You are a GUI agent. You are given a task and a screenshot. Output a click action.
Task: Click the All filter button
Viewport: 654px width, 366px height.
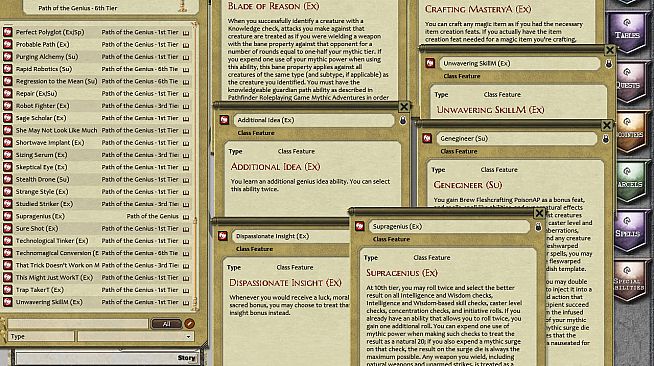pos(166,324)
